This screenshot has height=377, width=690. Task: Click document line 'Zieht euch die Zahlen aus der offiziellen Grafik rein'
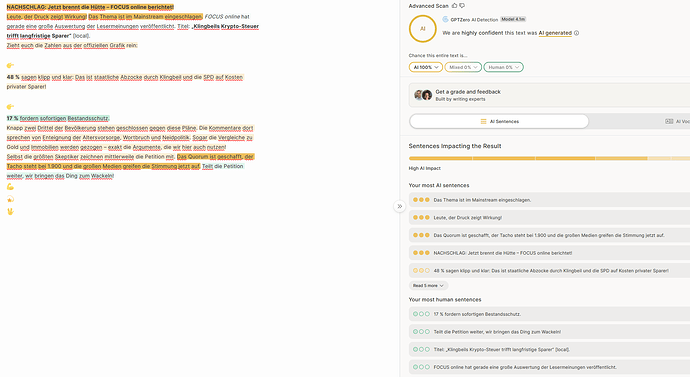pyautogui.click(x=72, y=45)
